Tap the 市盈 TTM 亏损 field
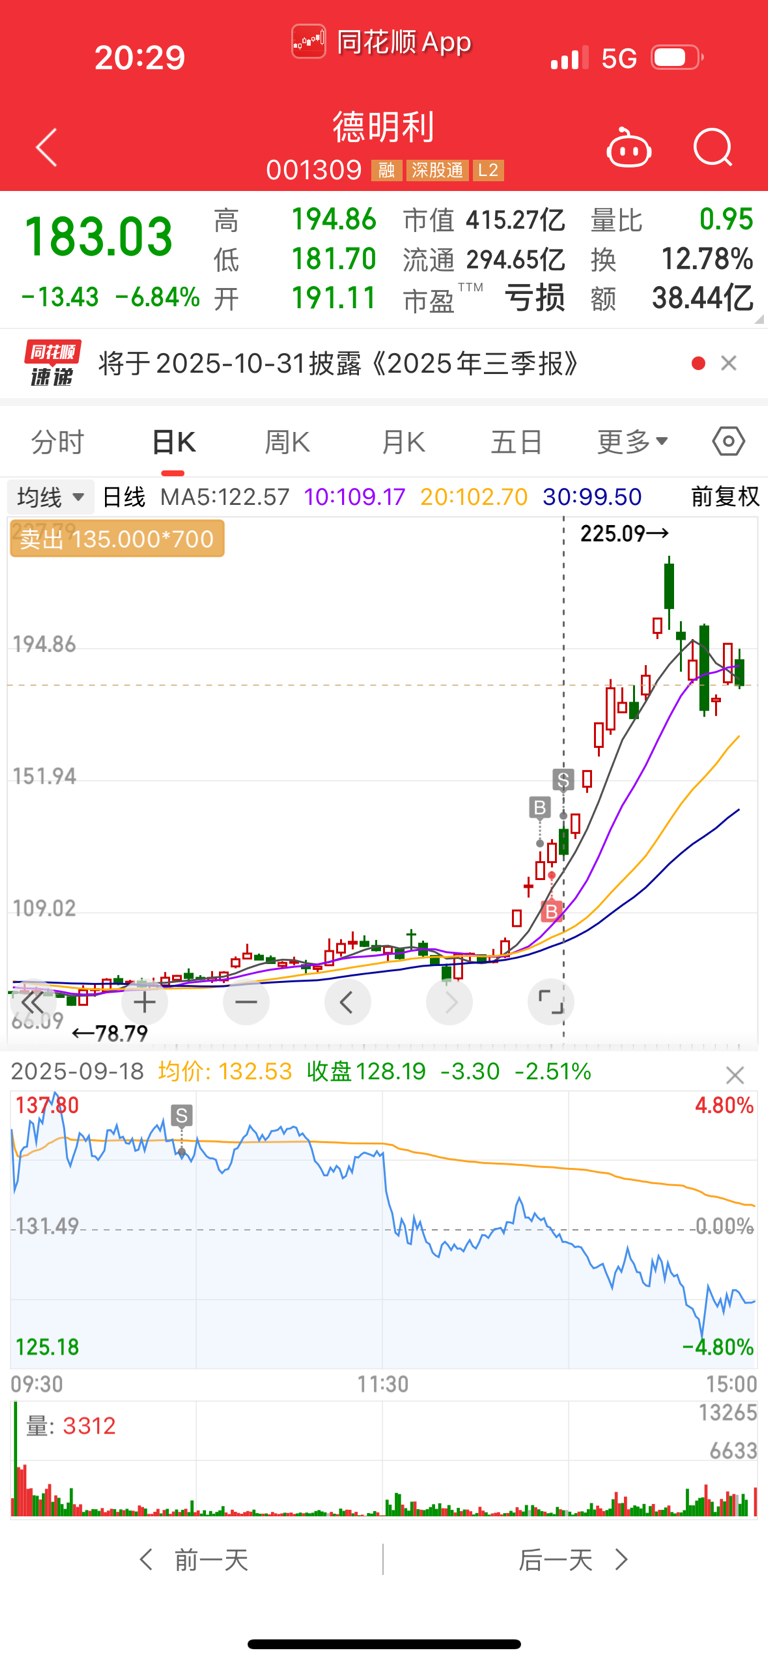769x1665 pixels. click(x=483, y=298)
